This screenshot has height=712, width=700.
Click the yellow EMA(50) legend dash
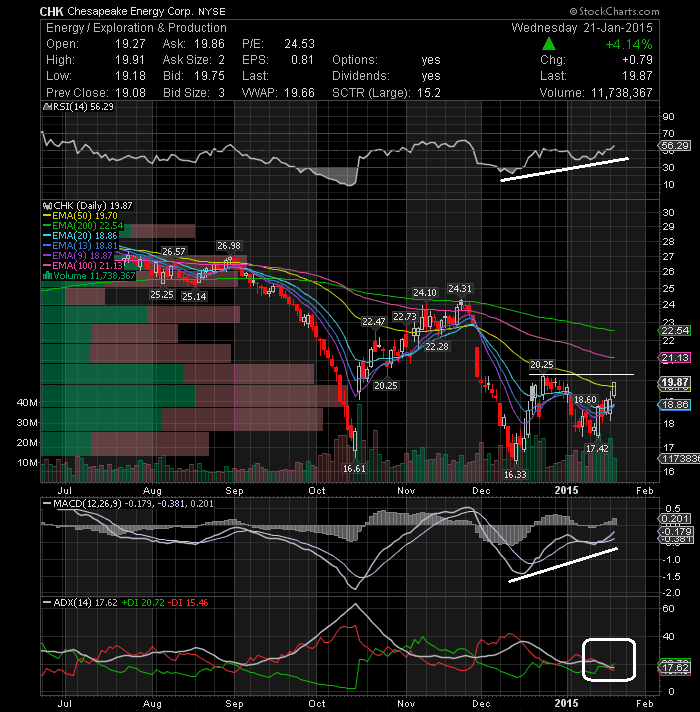[47, 216]
